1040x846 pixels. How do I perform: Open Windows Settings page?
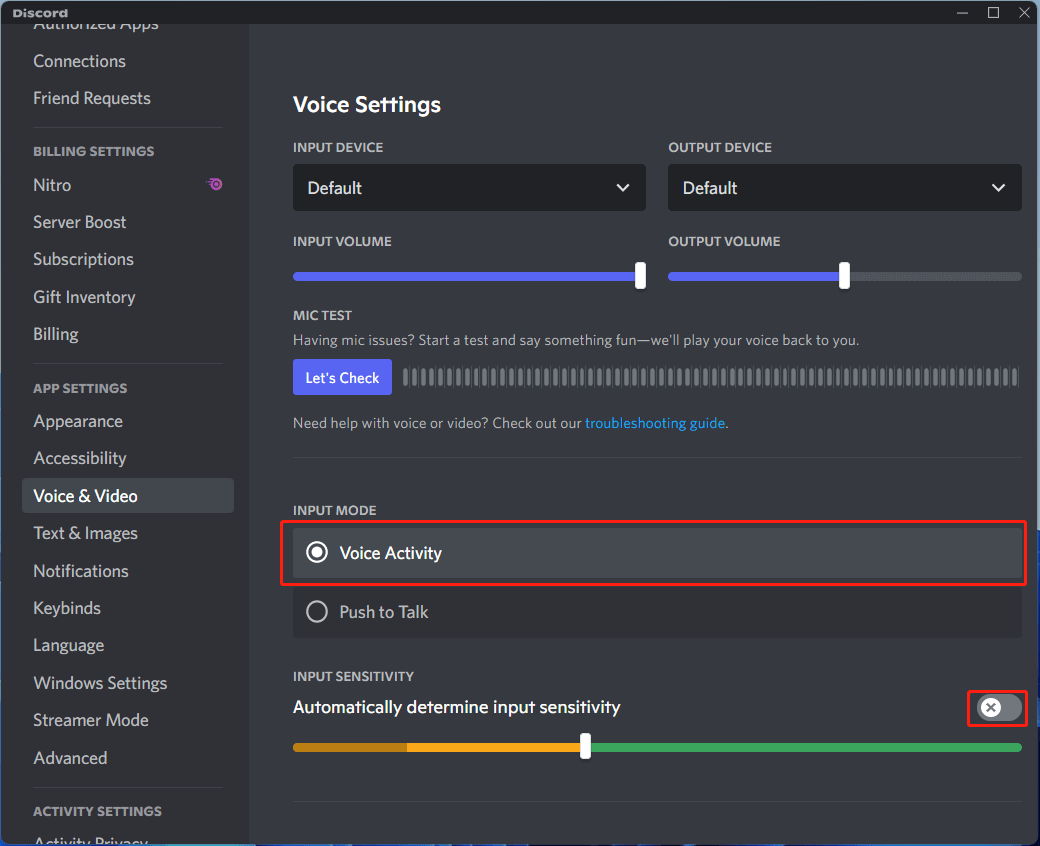[x=100, y=683]
